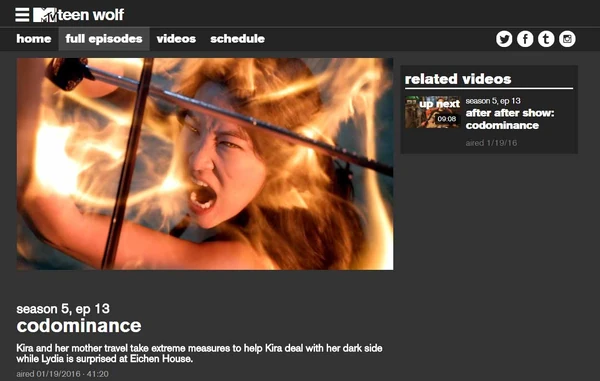
Task: Click 'season 5, ep 13' above episode title
Action: point(63,308)
